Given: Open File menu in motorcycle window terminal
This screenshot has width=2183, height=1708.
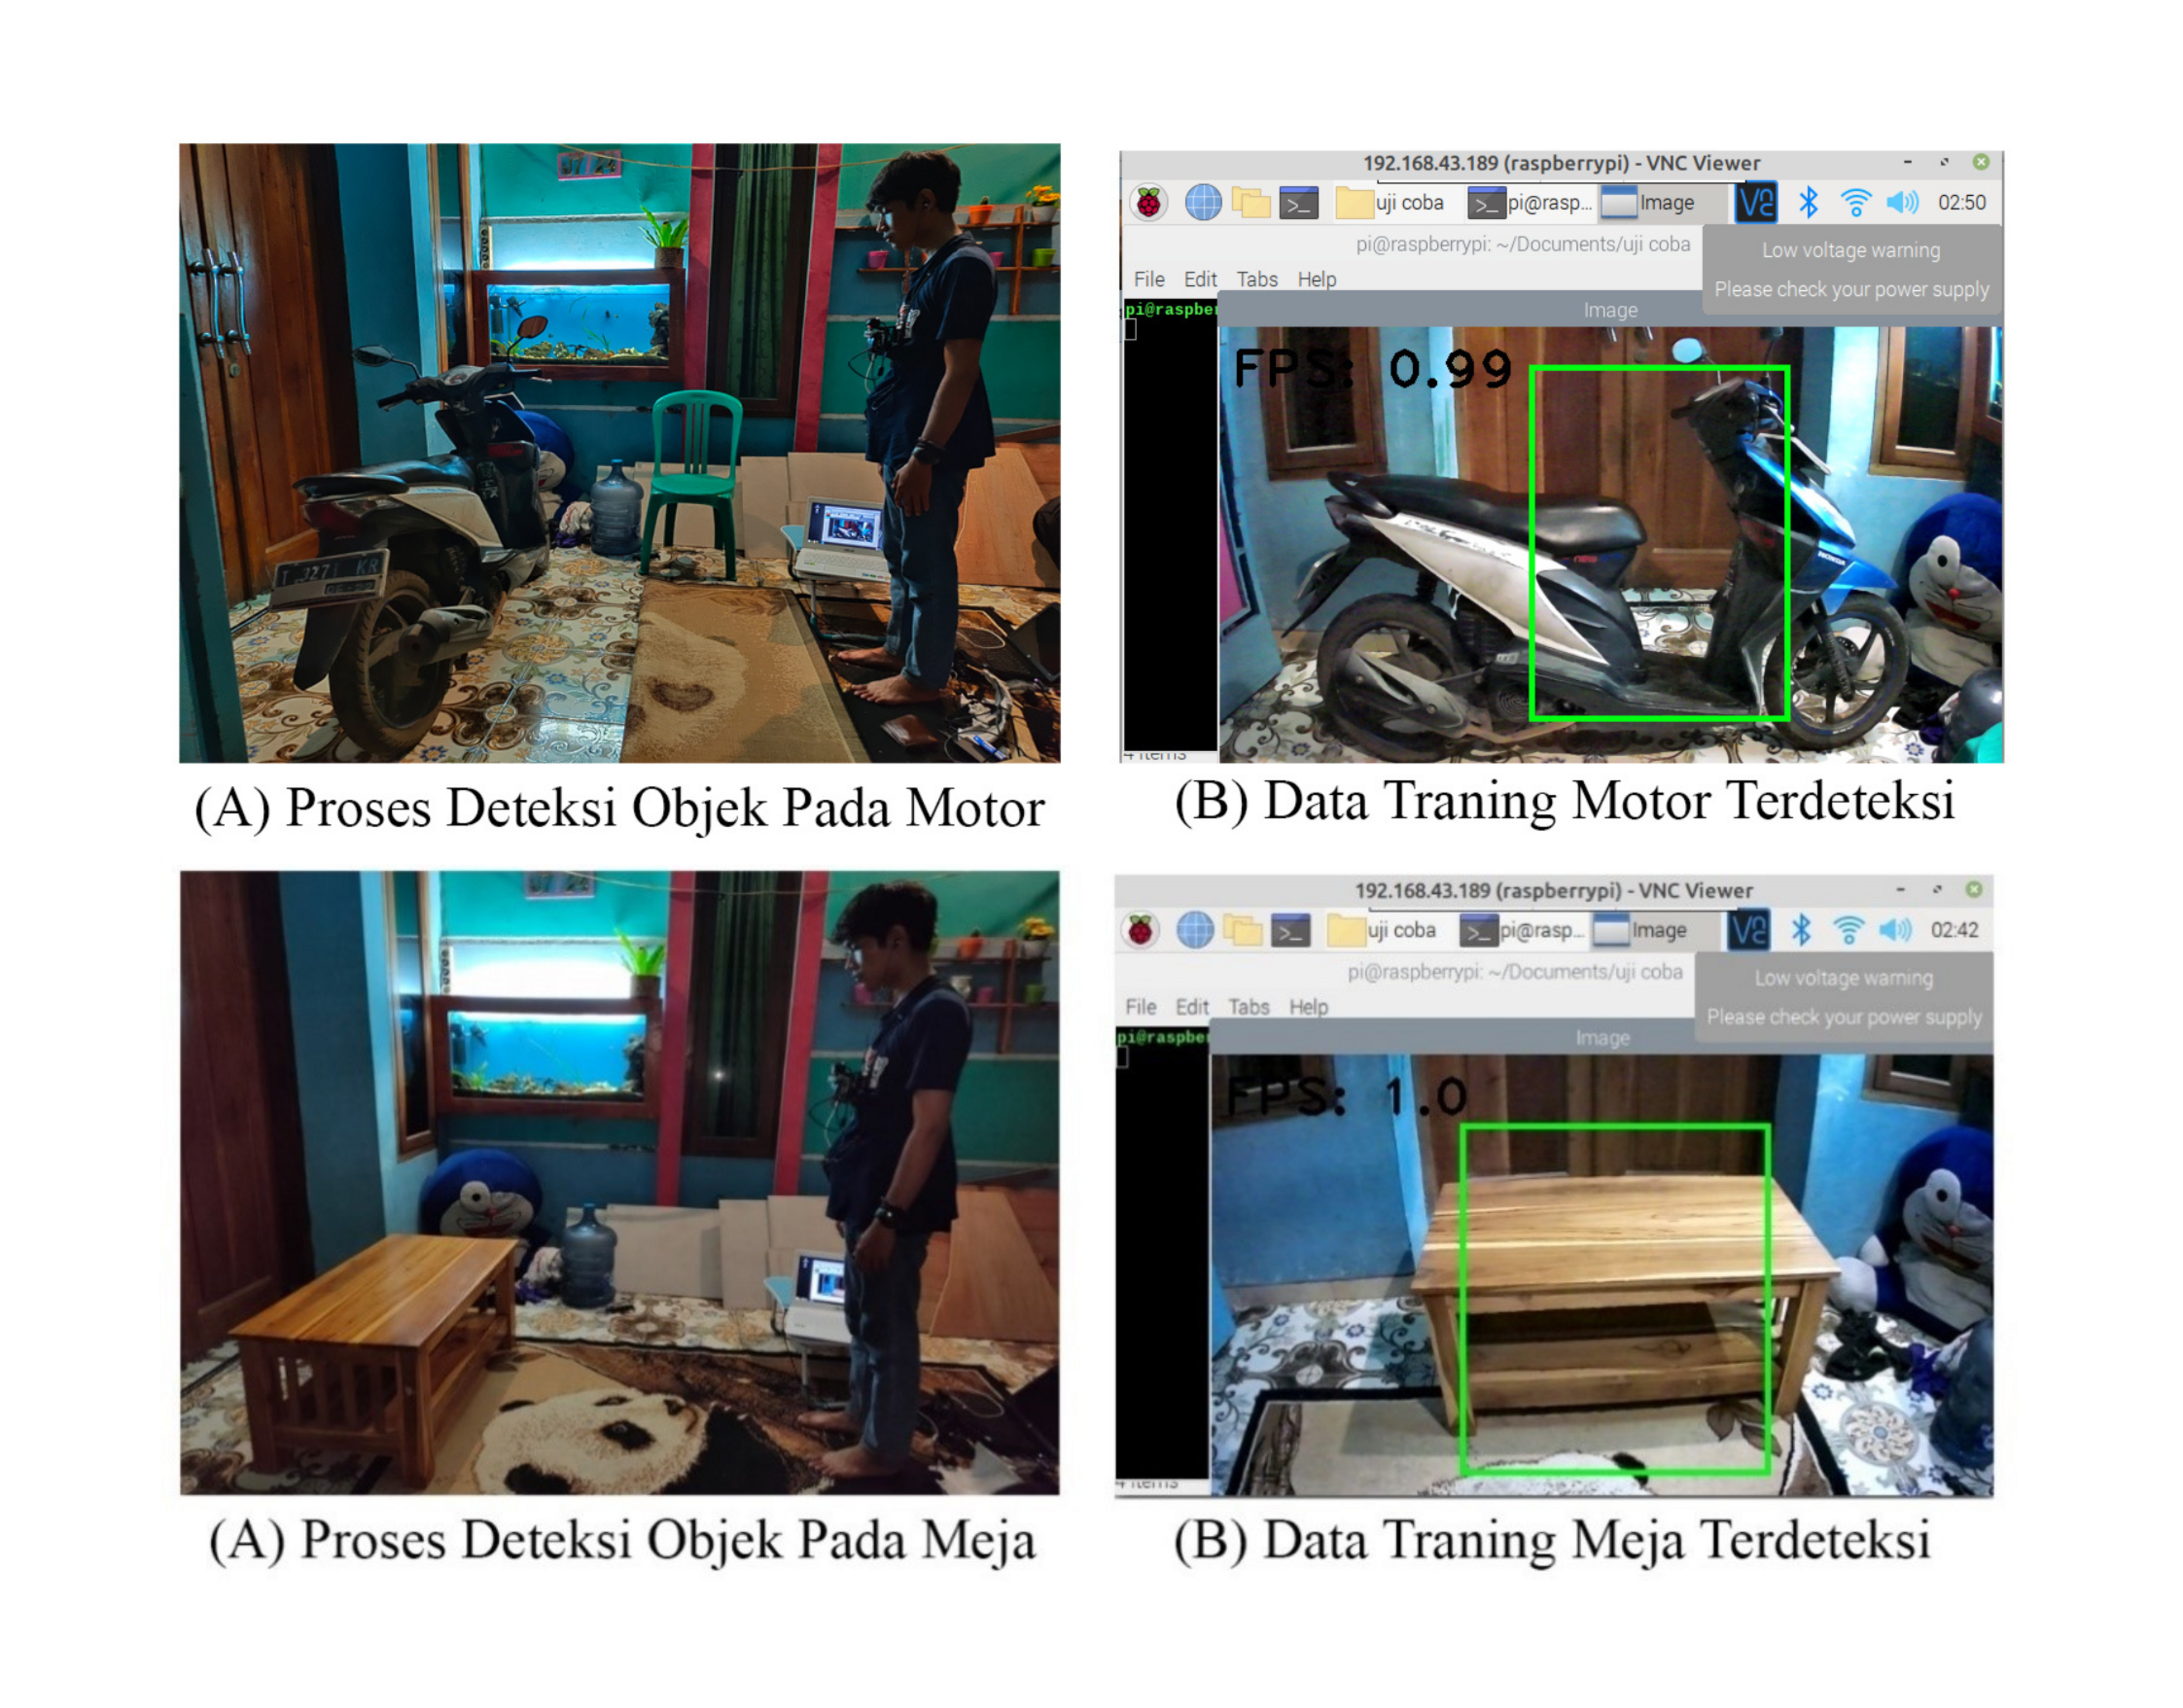Looking at the screenshot, I should pyautogui.click(x=1149, y=280).
